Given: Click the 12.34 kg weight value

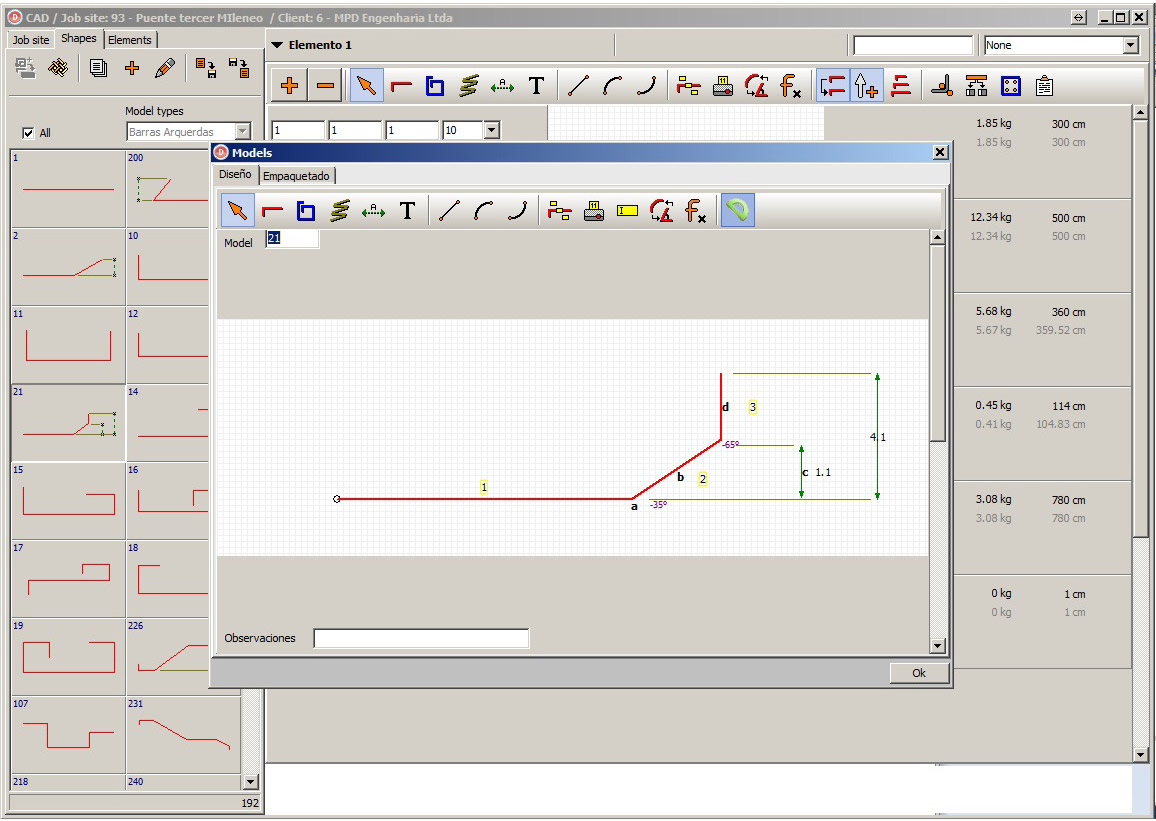Looking at the screenshot, I should tap(990, 217).
